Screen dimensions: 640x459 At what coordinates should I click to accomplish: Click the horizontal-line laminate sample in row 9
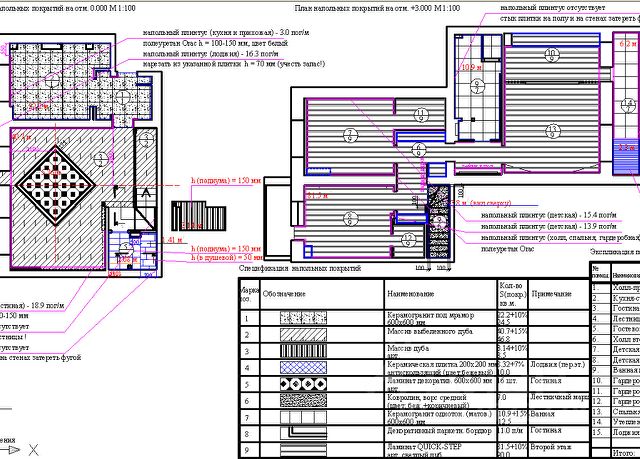(303, 450)
